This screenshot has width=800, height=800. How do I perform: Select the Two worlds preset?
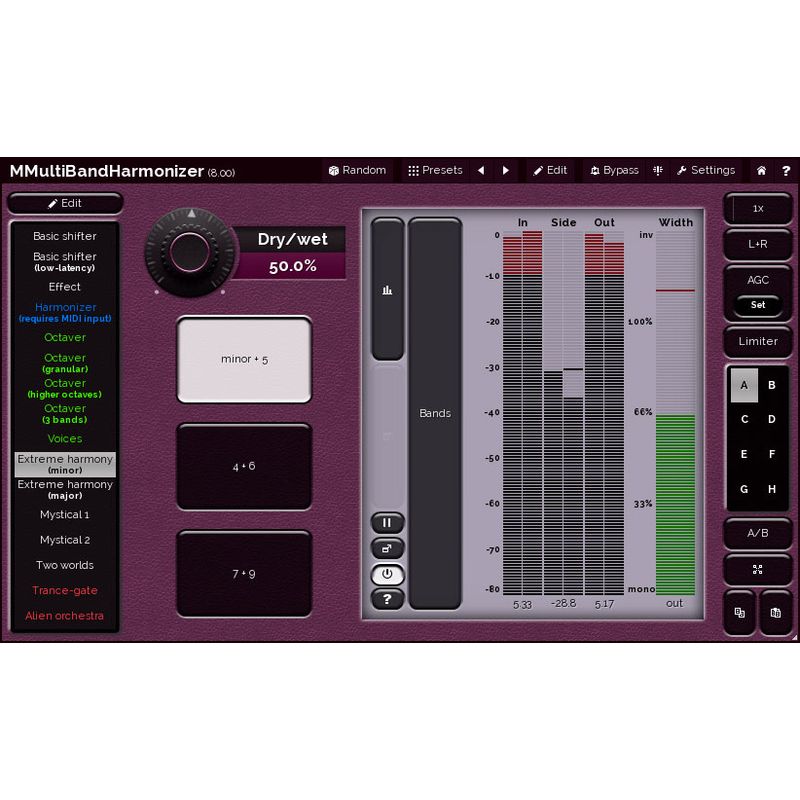(65, 565)
